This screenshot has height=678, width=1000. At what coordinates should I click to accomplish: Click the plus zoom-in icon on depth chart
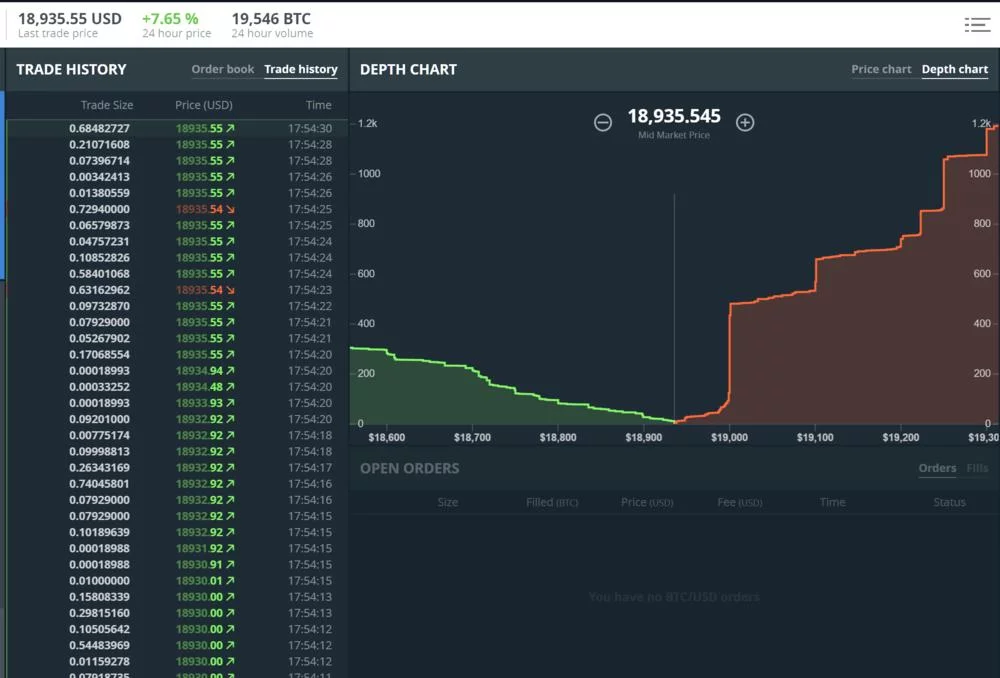(745, 122)
